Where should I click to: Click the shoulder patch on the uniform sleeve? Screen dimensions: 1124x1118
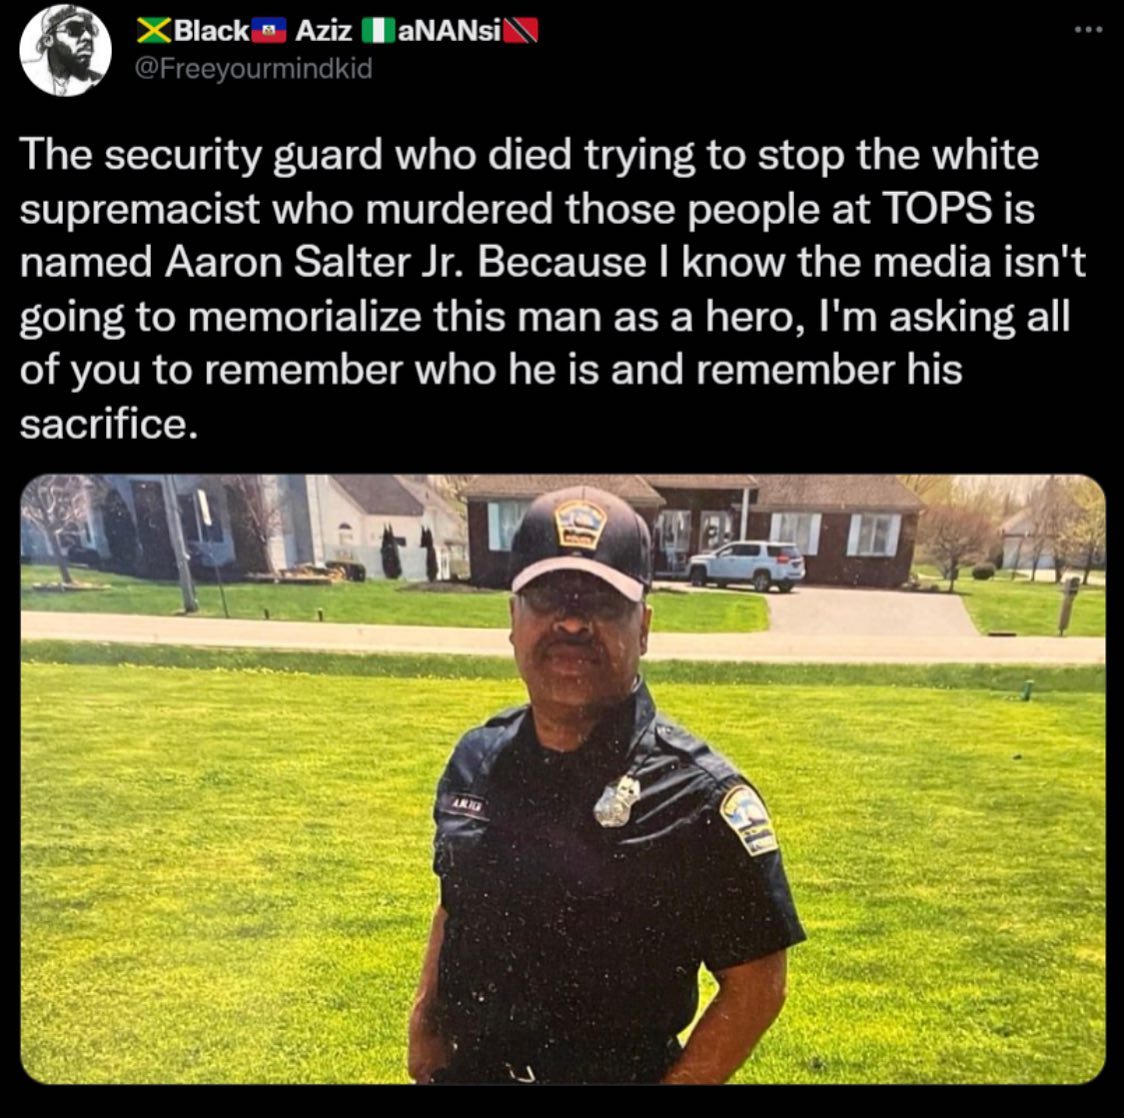coord(748,819)
